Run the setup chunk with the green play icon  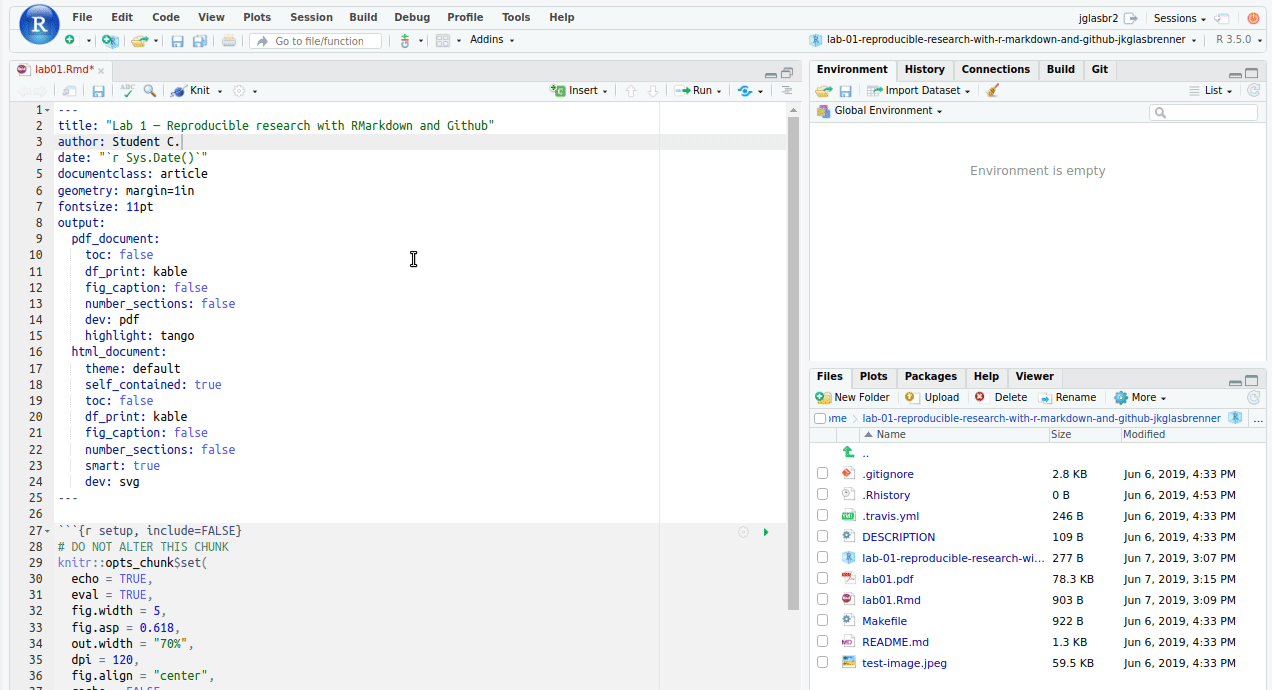click(x=766, y=532)
